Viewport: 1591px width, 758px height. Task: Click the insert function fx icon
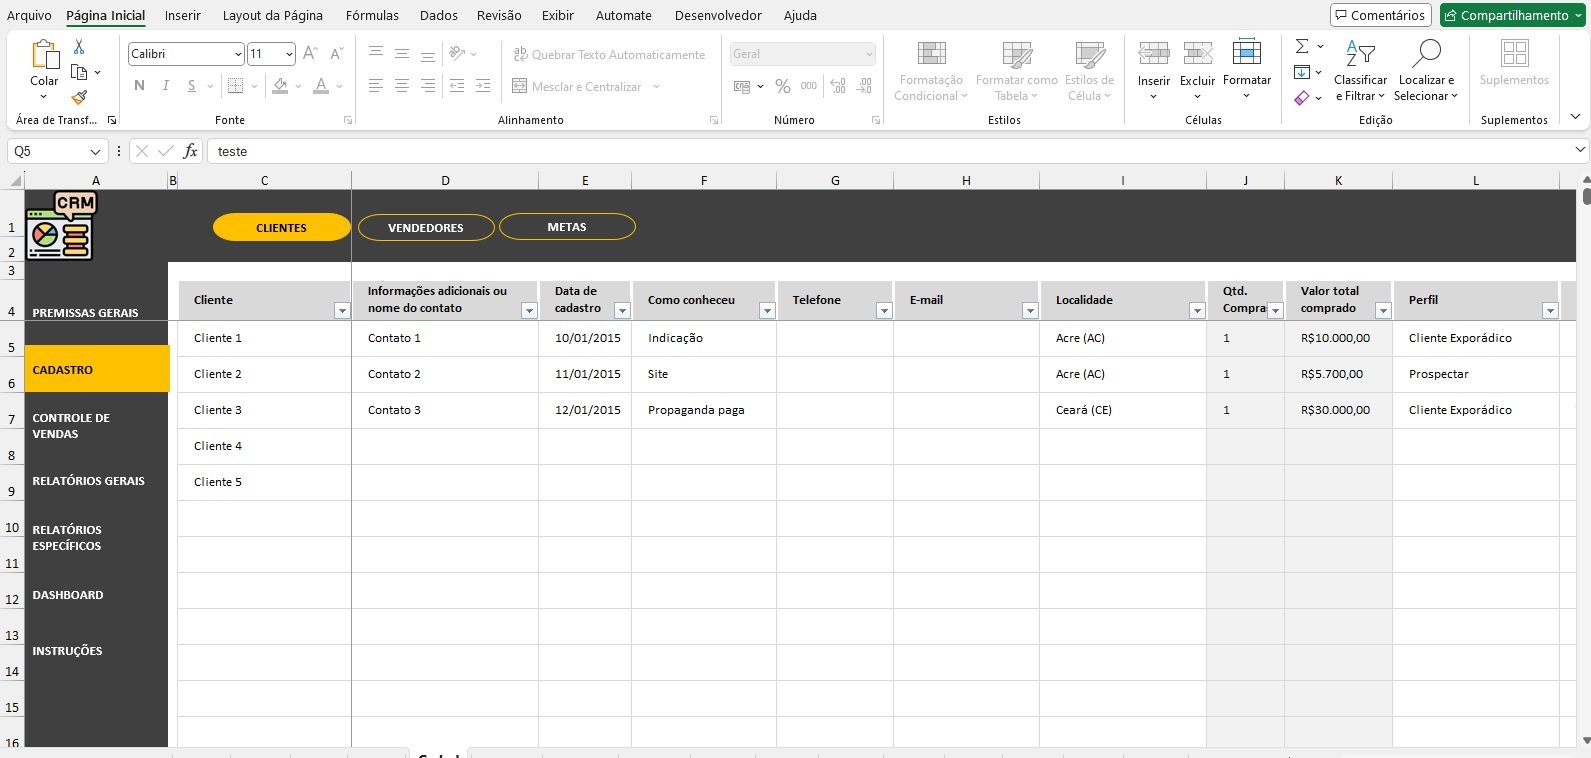tap(190, 151)
